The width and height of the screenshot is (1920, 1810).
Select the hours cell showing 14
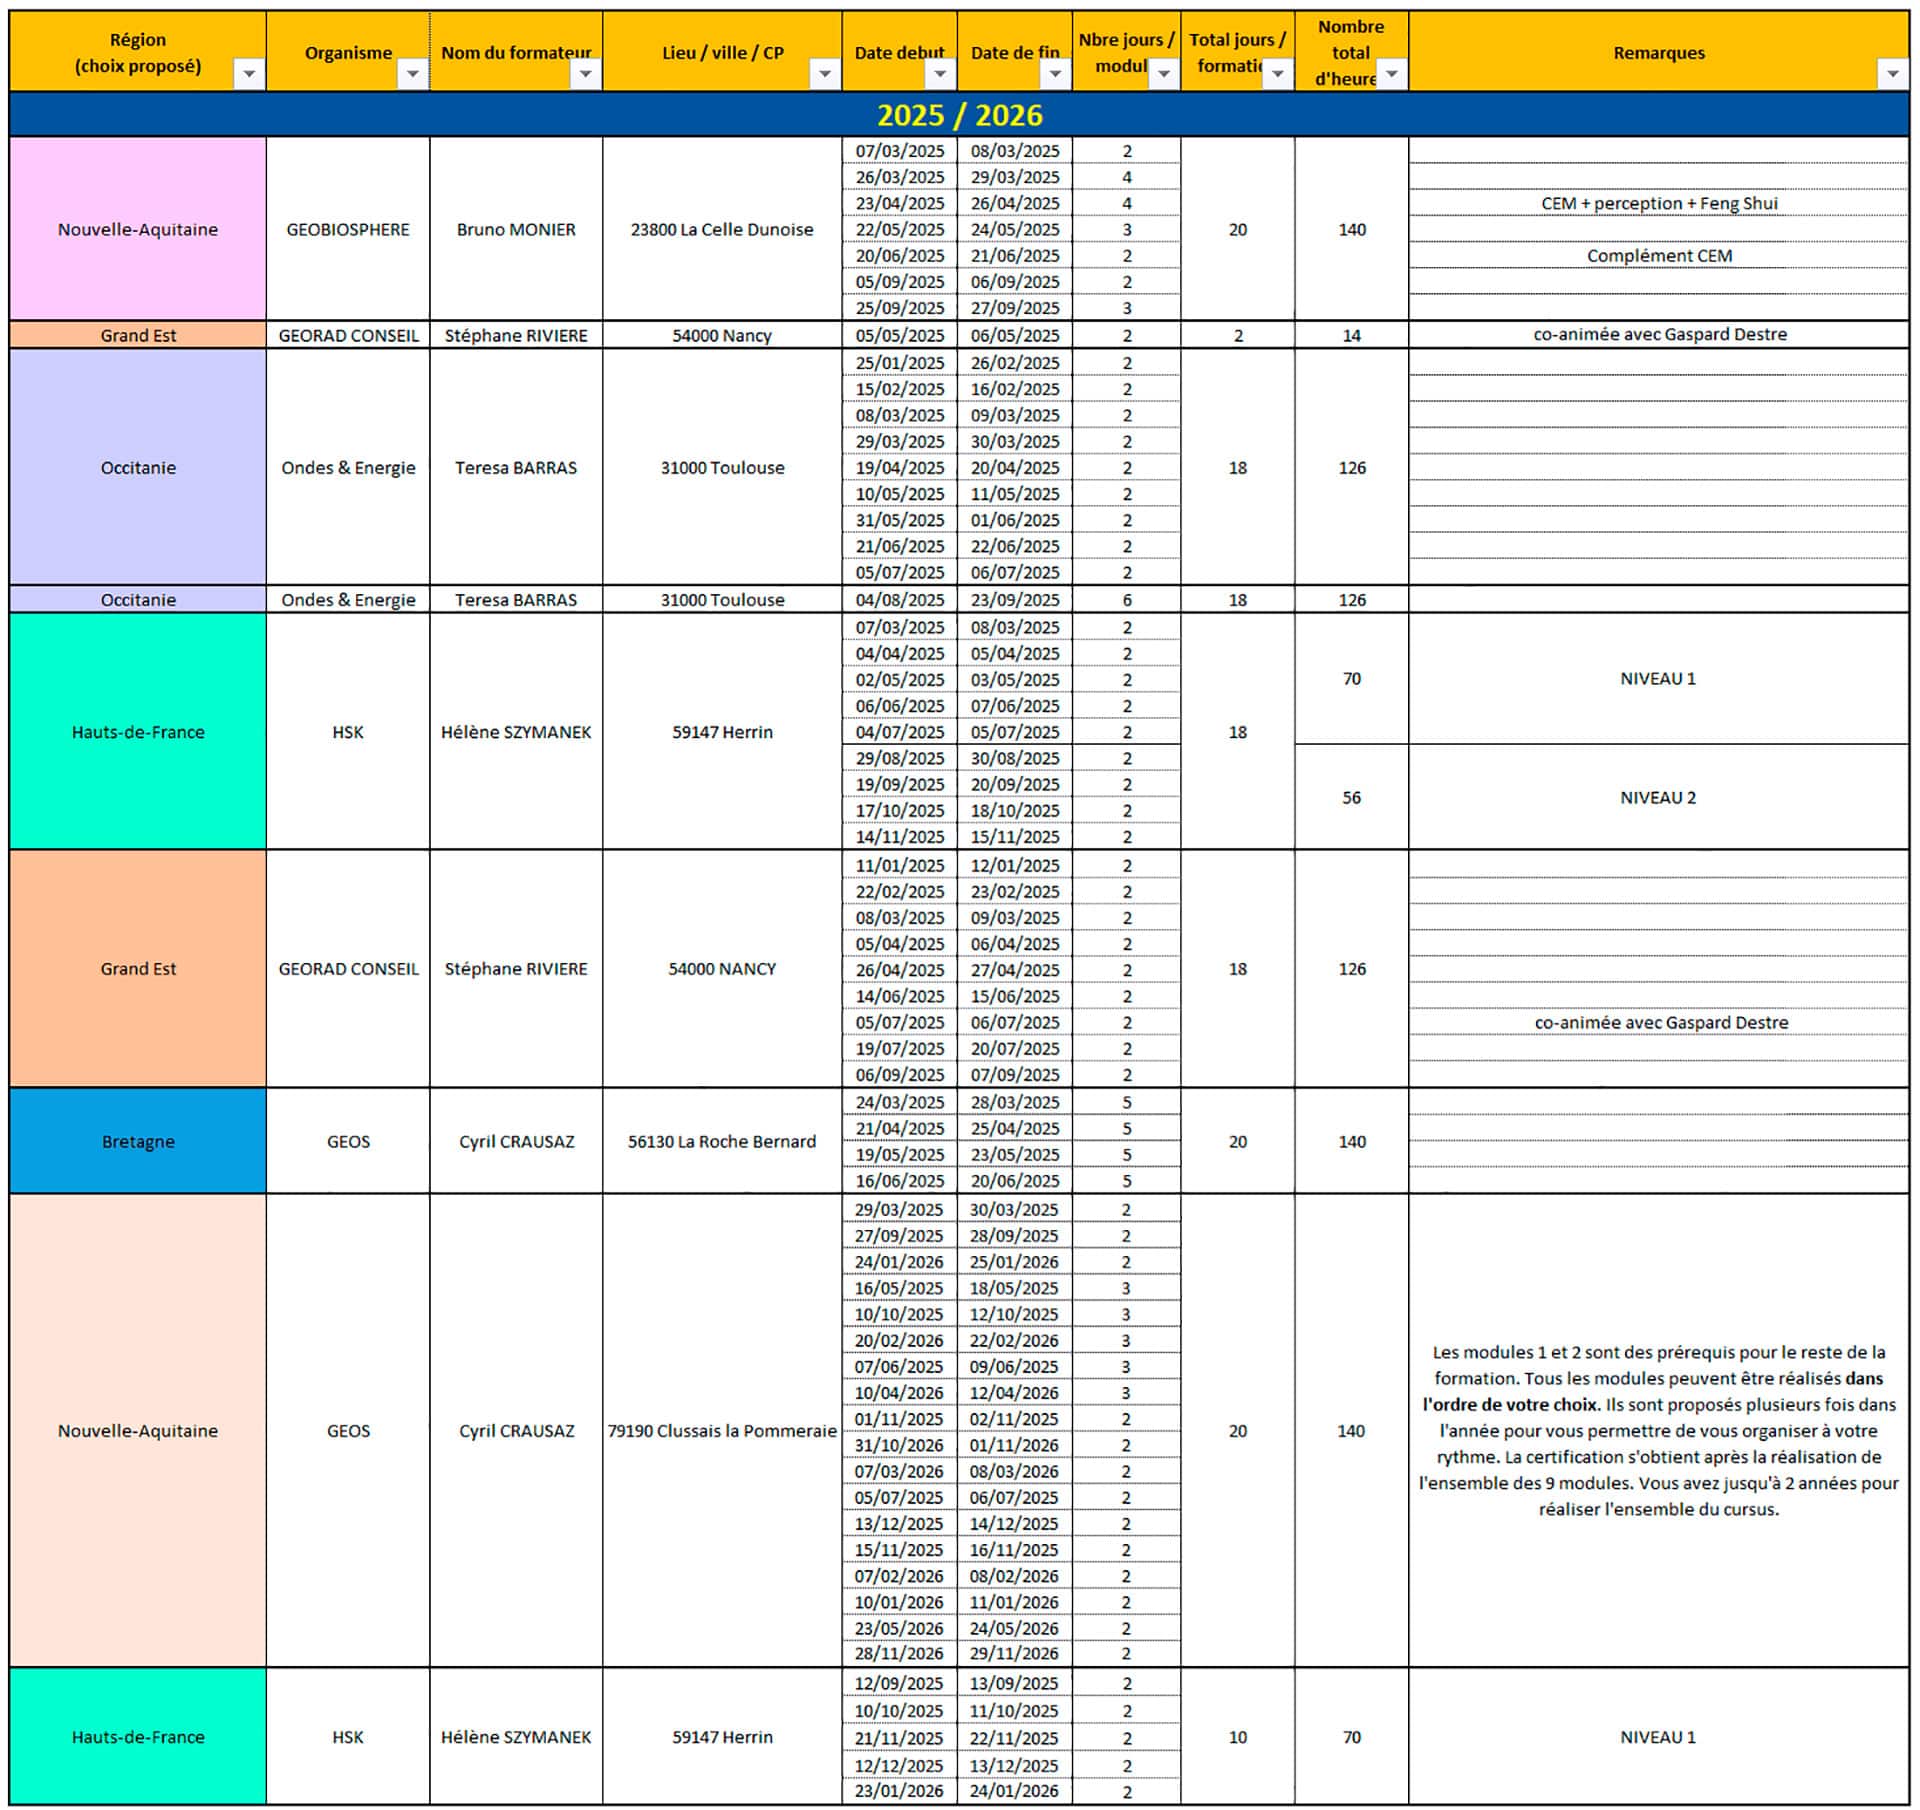click(1352, 335)
